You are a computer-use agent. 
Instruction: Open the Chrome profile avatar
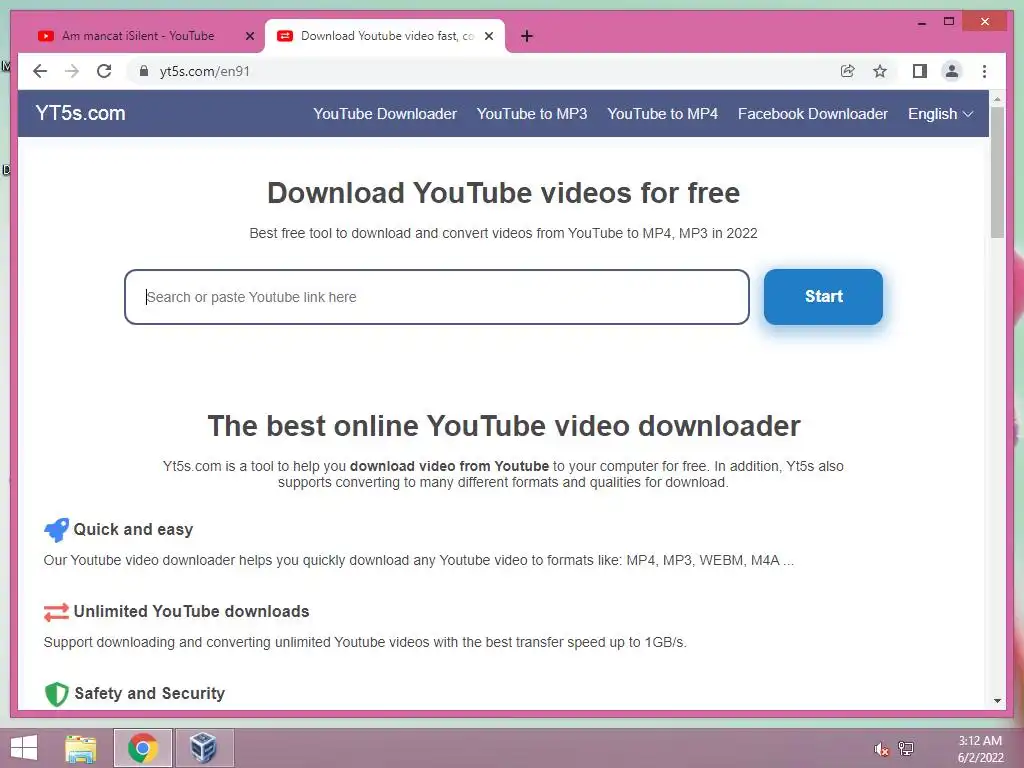click(x=952, y=71)
